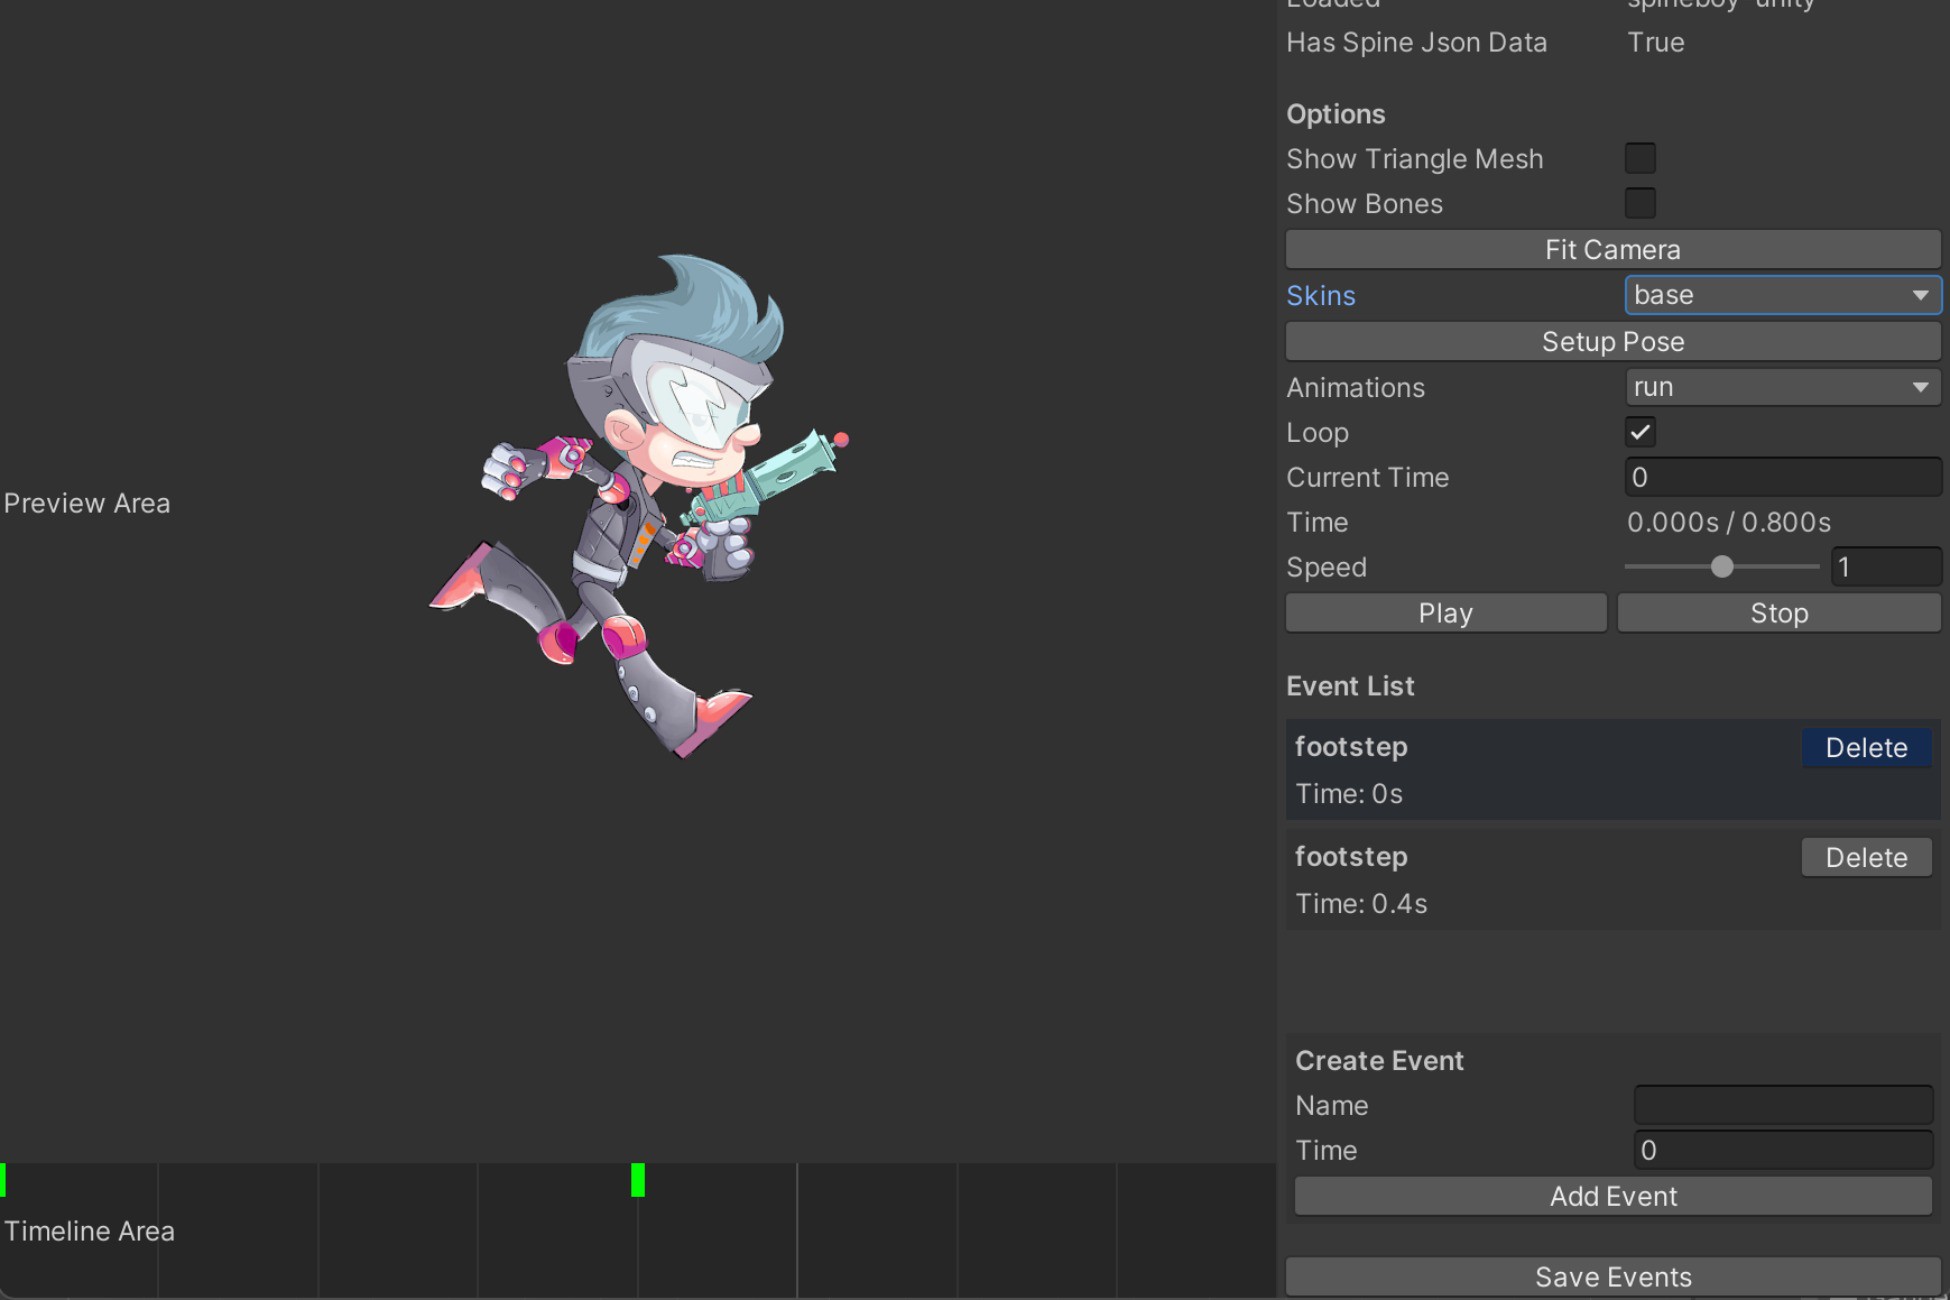Click the Fit Camera button
The width and height of the screenshot is (1950, 1300).
pyautogui.click(x=1613, y=249)
